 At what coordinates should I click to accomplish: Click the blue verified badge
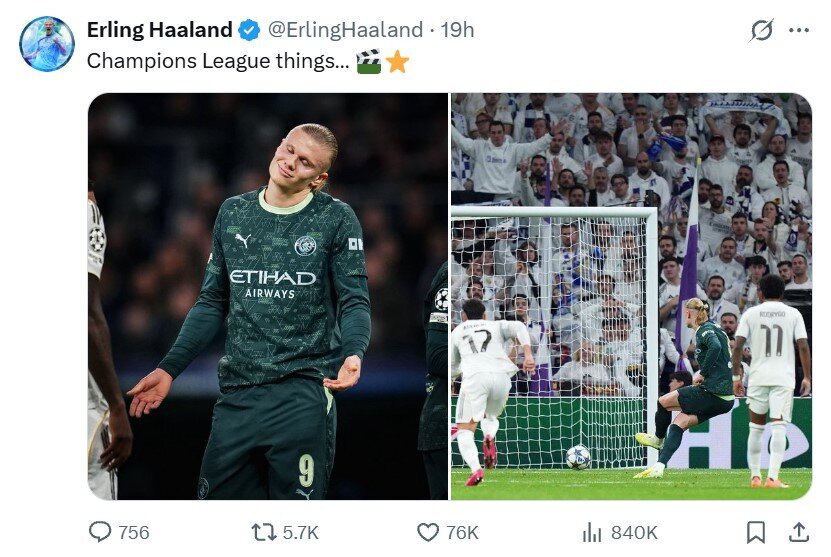pyautogui.click(x=249, y=30)
